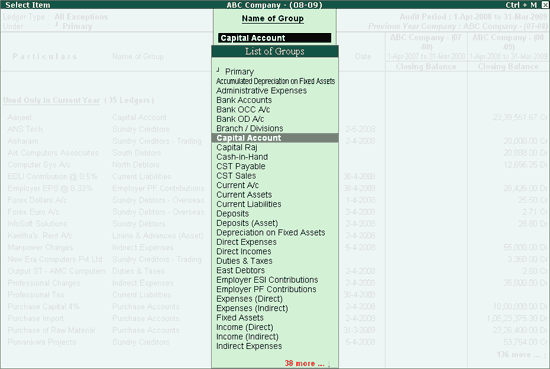This screenshot has height=369, width=550.
Task: Open the Used Only in Current Year heading
Action: 52,100
